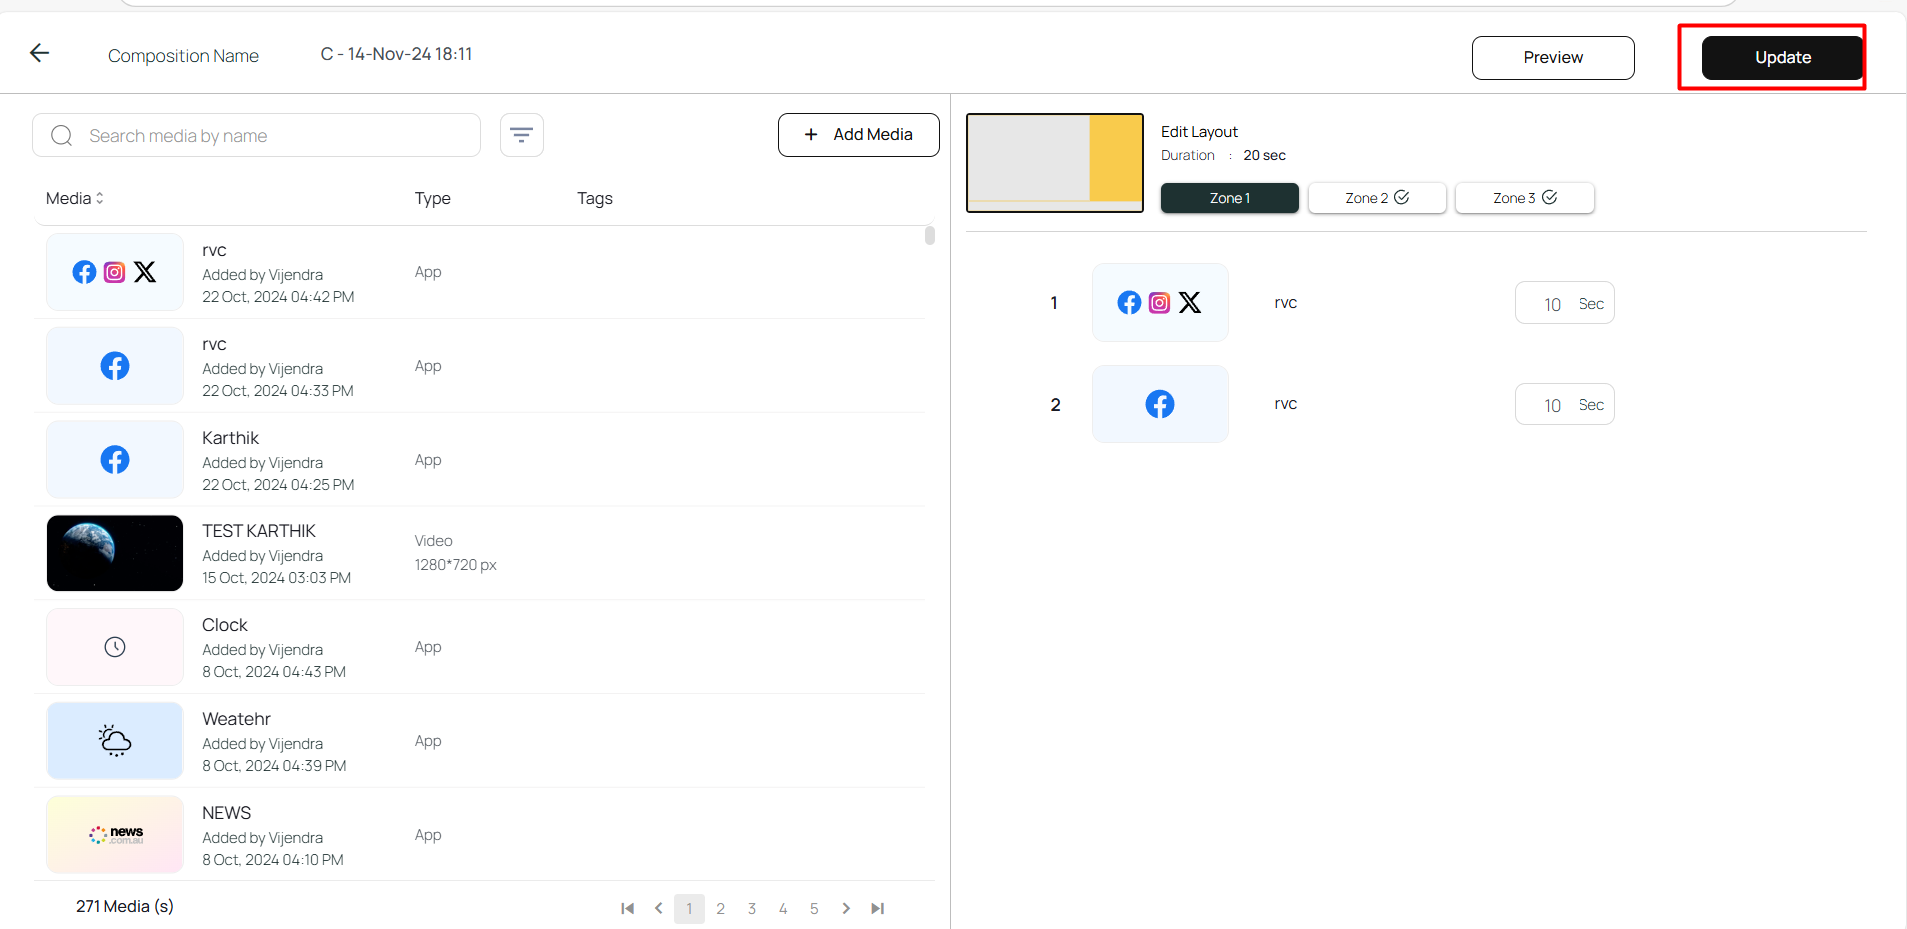This screenshot has width=1907, height=929.
Task: Switch to the Zone 3 tab
Action: pyautogui.click(x=1524, y=198)
